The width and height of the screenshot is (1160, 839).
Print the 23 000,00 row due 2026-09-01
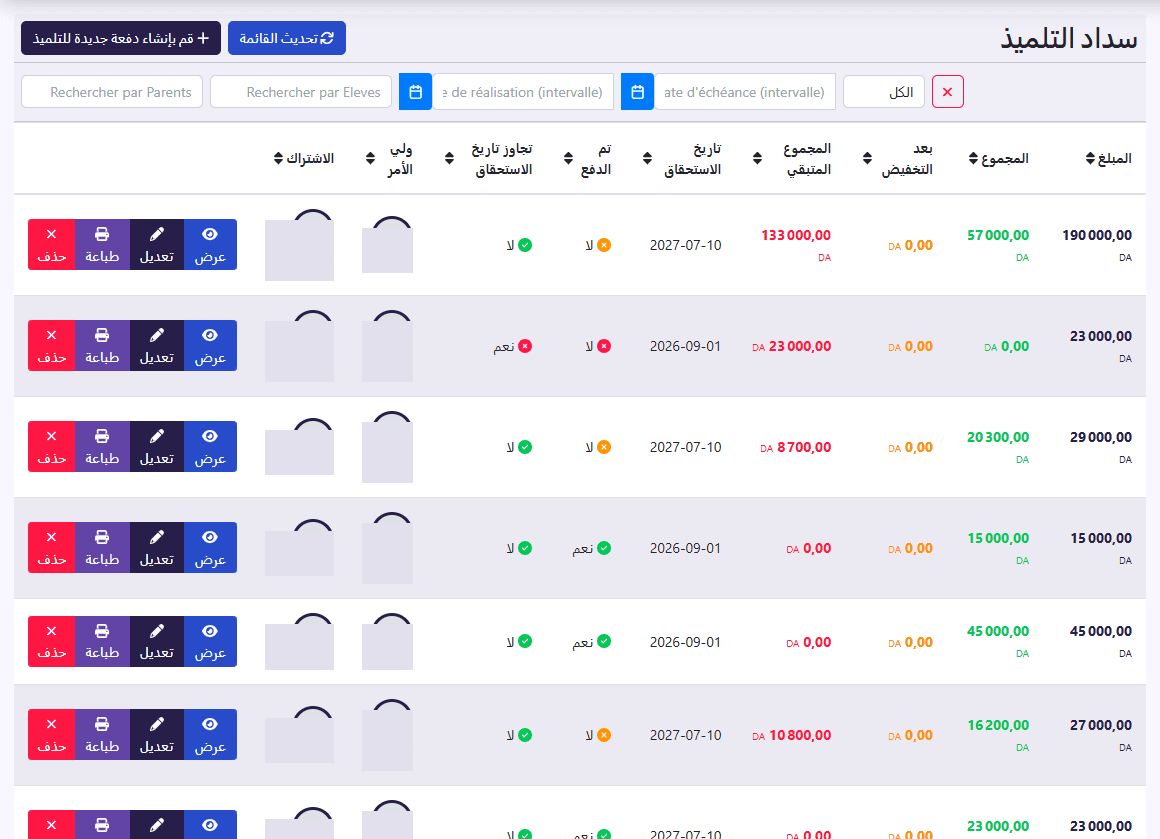(x=102, y=346)
